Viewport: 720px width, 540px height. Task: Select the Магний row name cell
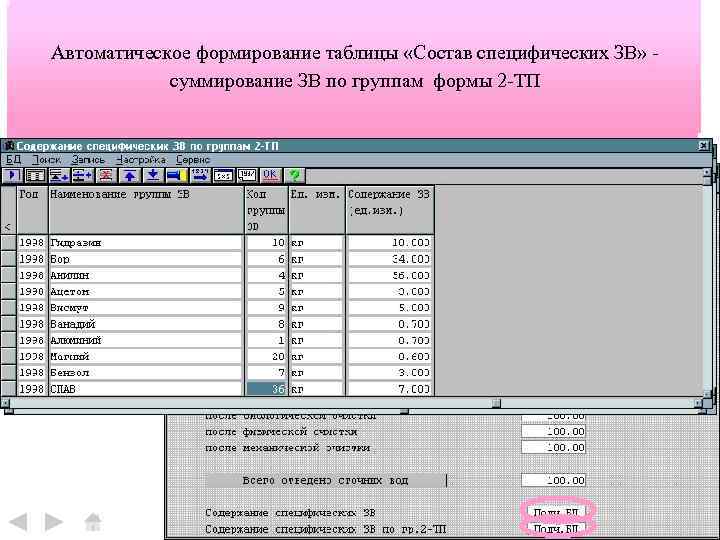(145, 356)
